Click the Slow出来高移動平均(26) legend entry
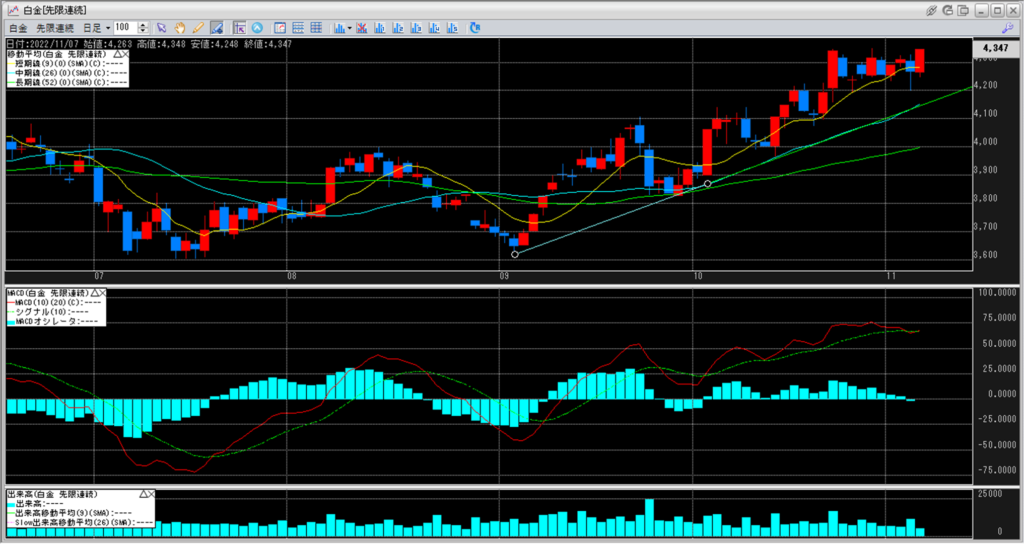 tap(80, 522)
